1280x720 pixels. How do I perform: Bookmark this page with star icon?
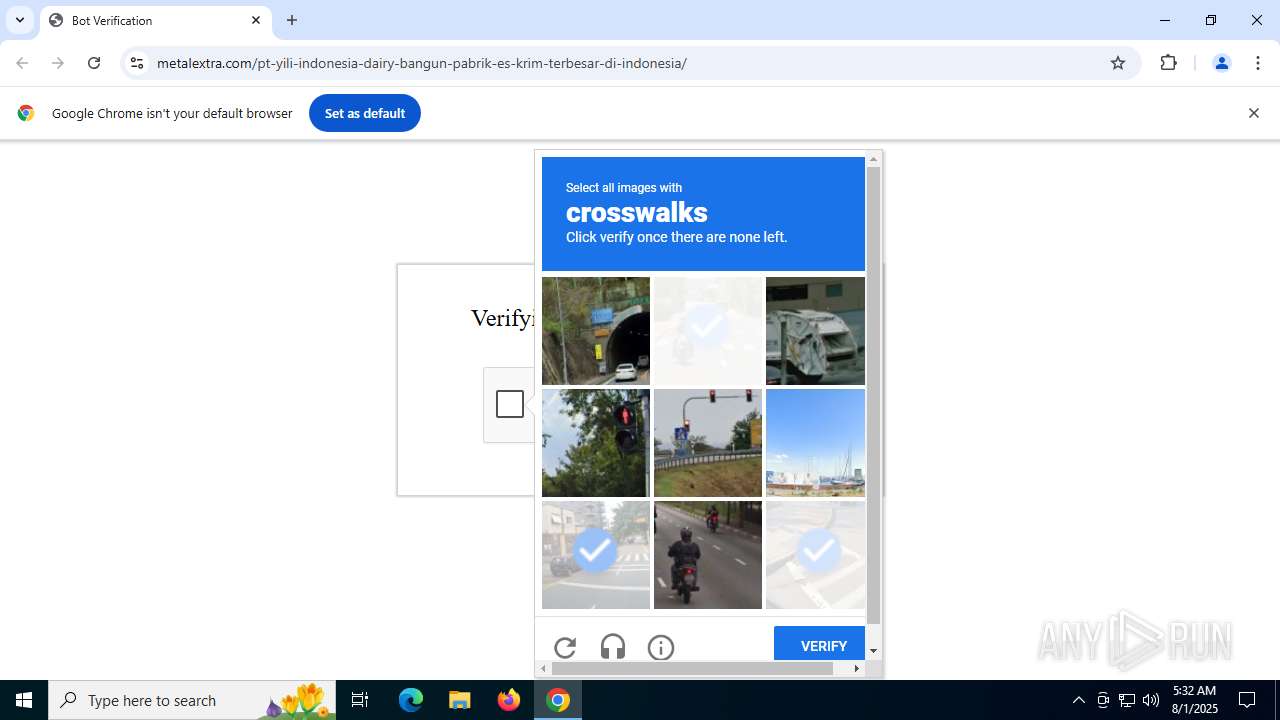click(1118, 63)
